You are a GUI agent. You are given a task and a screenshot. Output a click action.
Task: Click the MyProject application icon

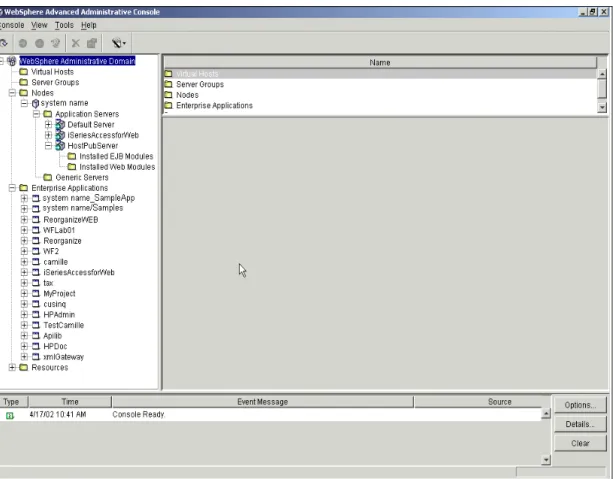36,294
